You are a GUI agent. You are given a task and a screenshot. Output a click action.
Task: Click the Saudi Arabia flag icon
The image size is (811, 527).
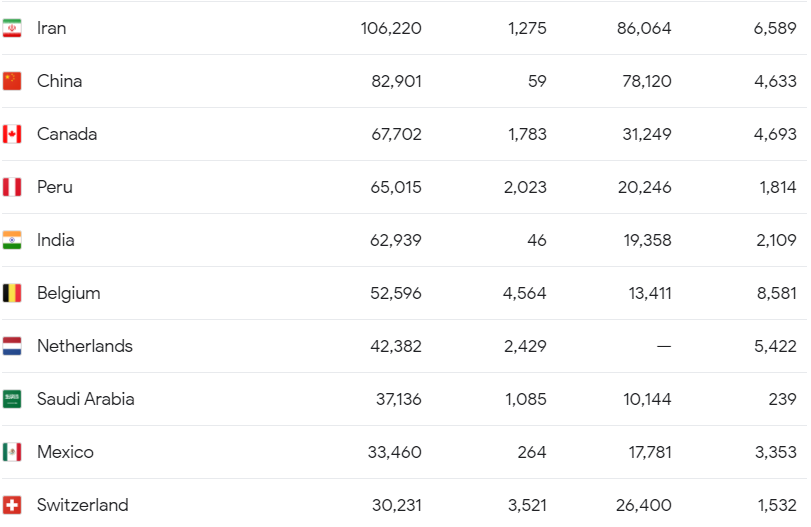[x=12, y=399]
